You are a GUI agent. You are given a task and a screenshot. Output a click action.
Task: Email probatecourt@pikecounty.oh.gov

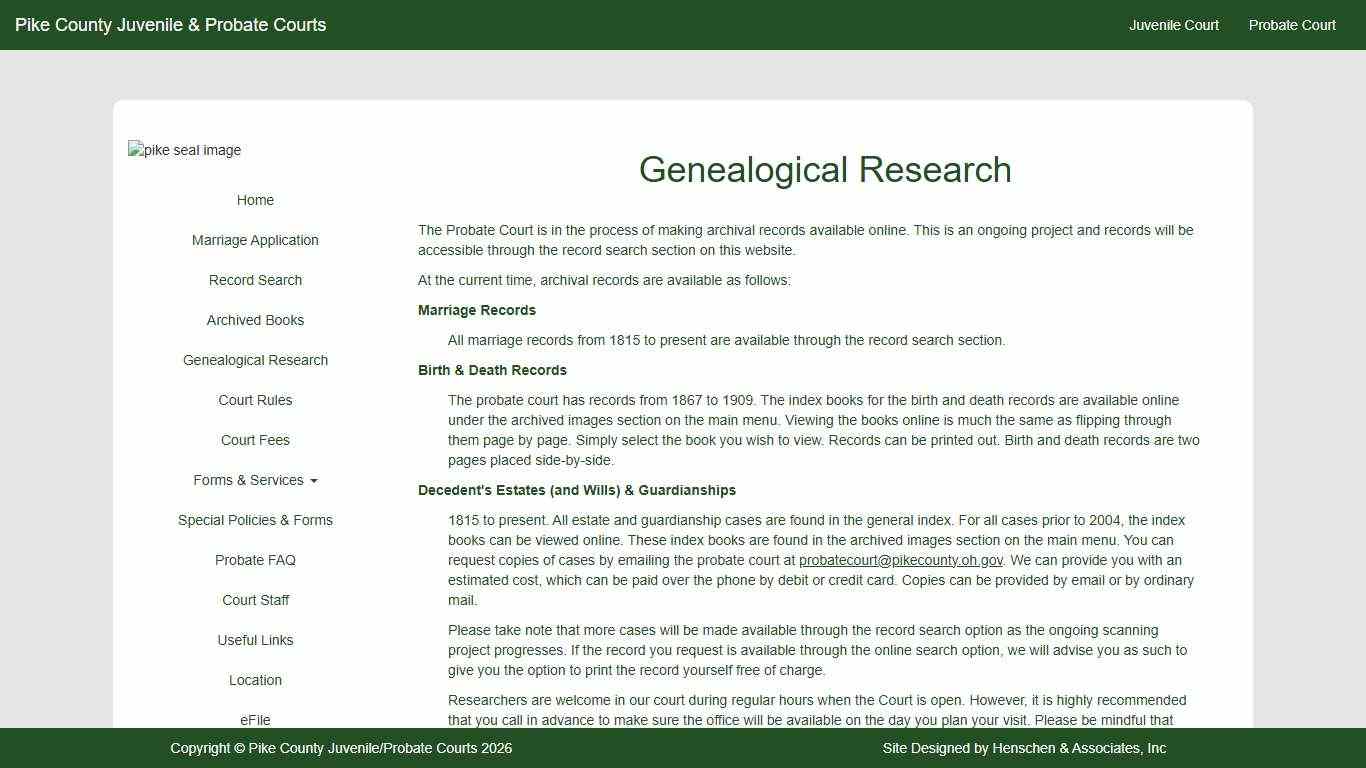pos(900,560)
